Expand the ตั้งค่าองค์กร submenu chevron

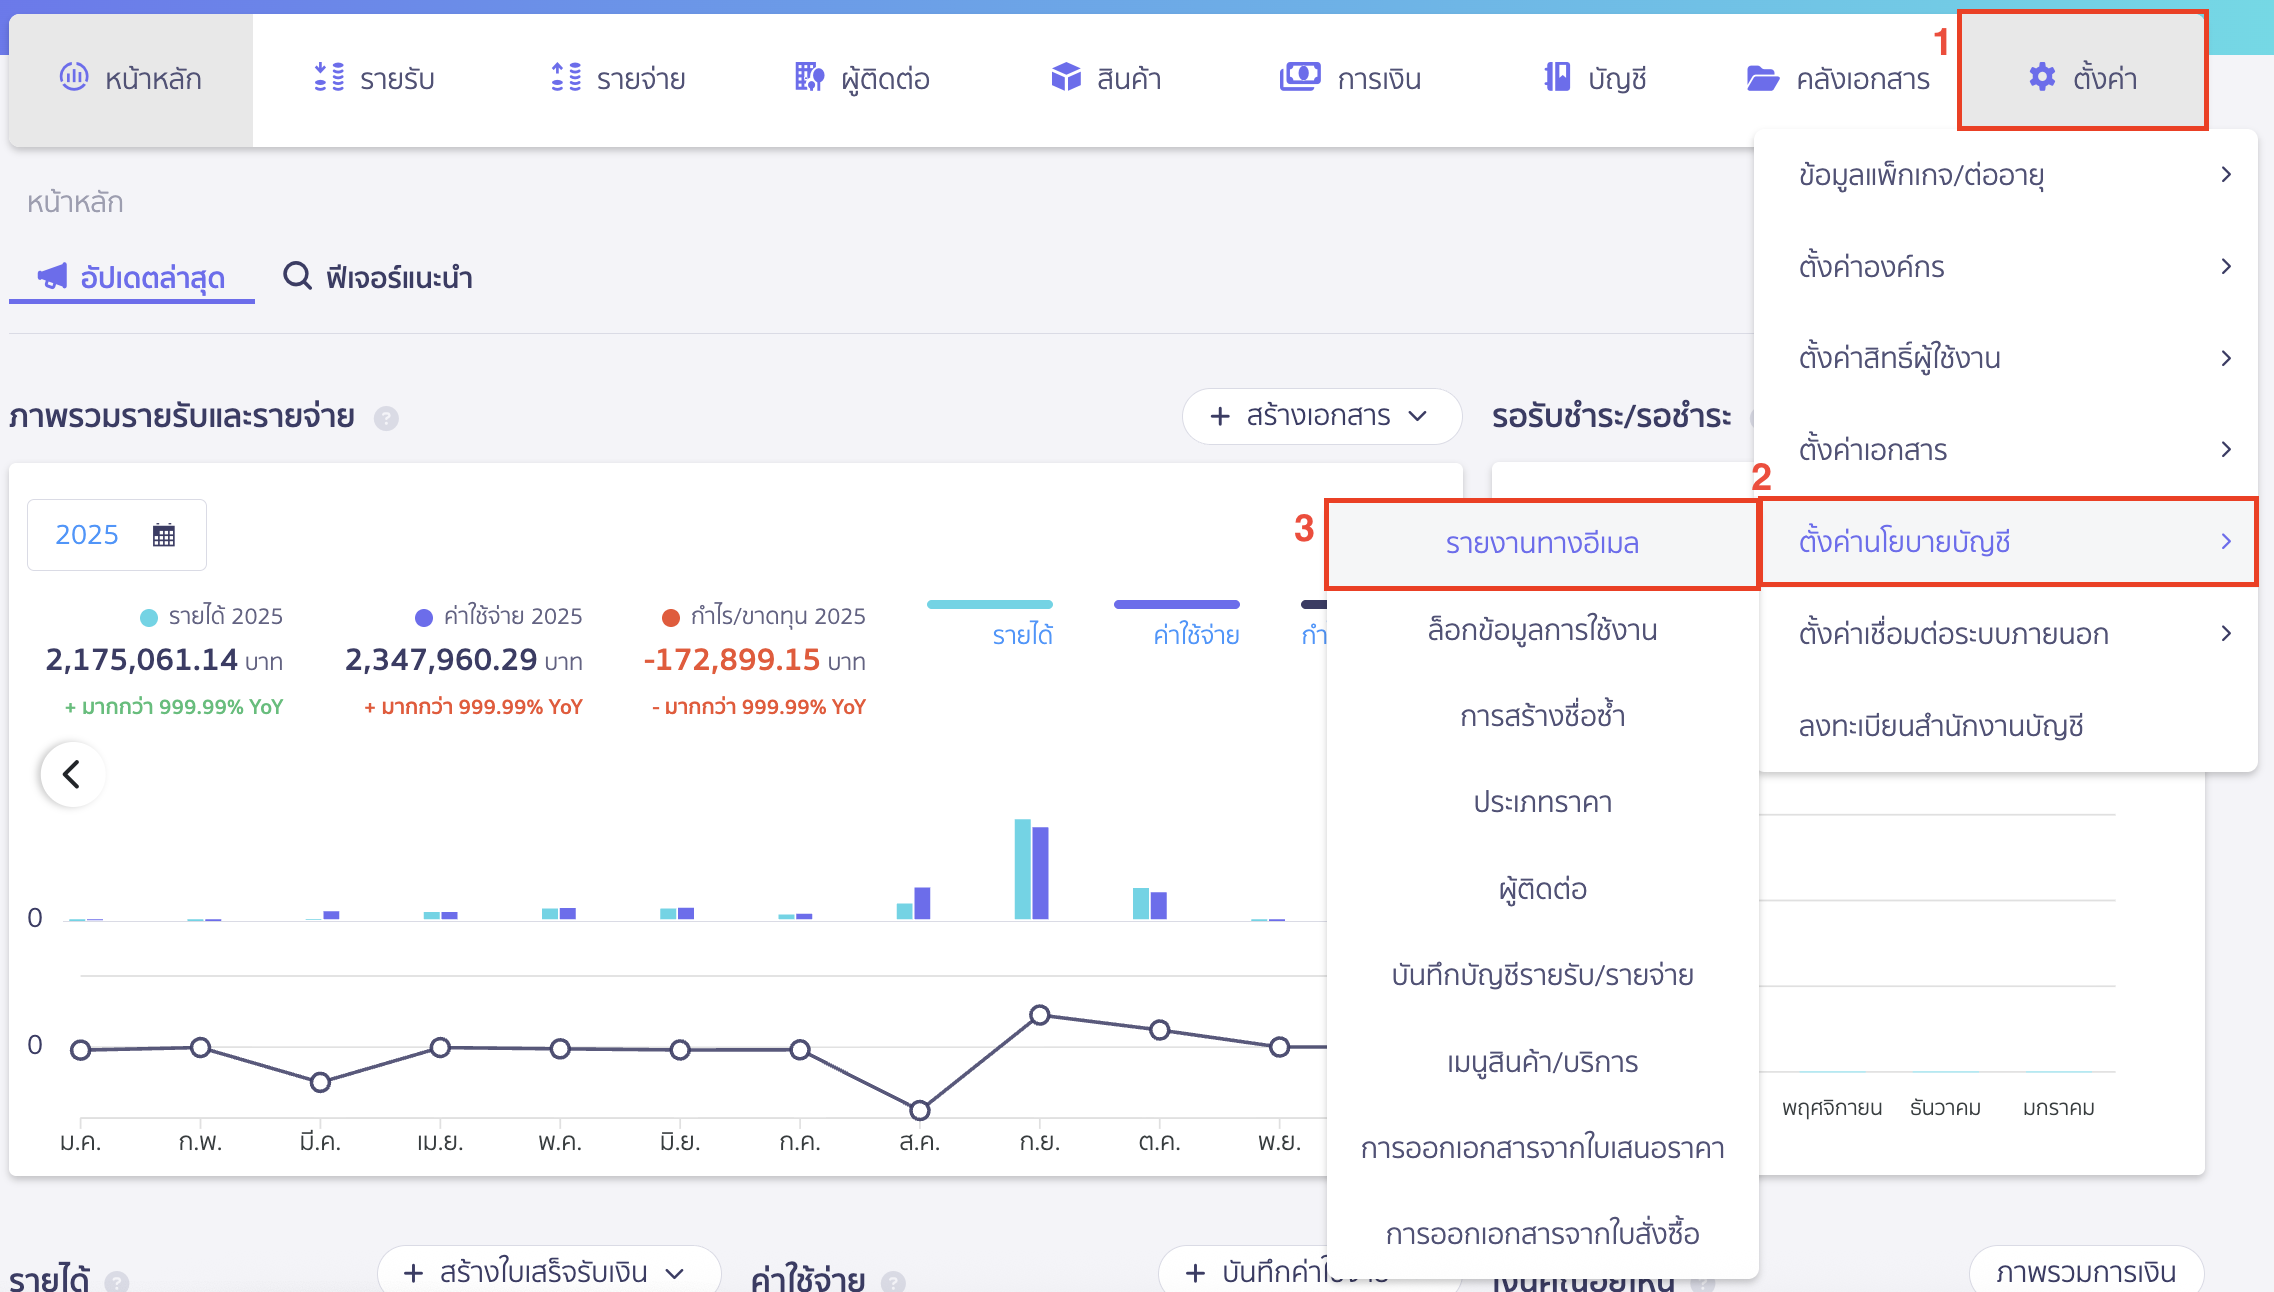pos(2227,266)
